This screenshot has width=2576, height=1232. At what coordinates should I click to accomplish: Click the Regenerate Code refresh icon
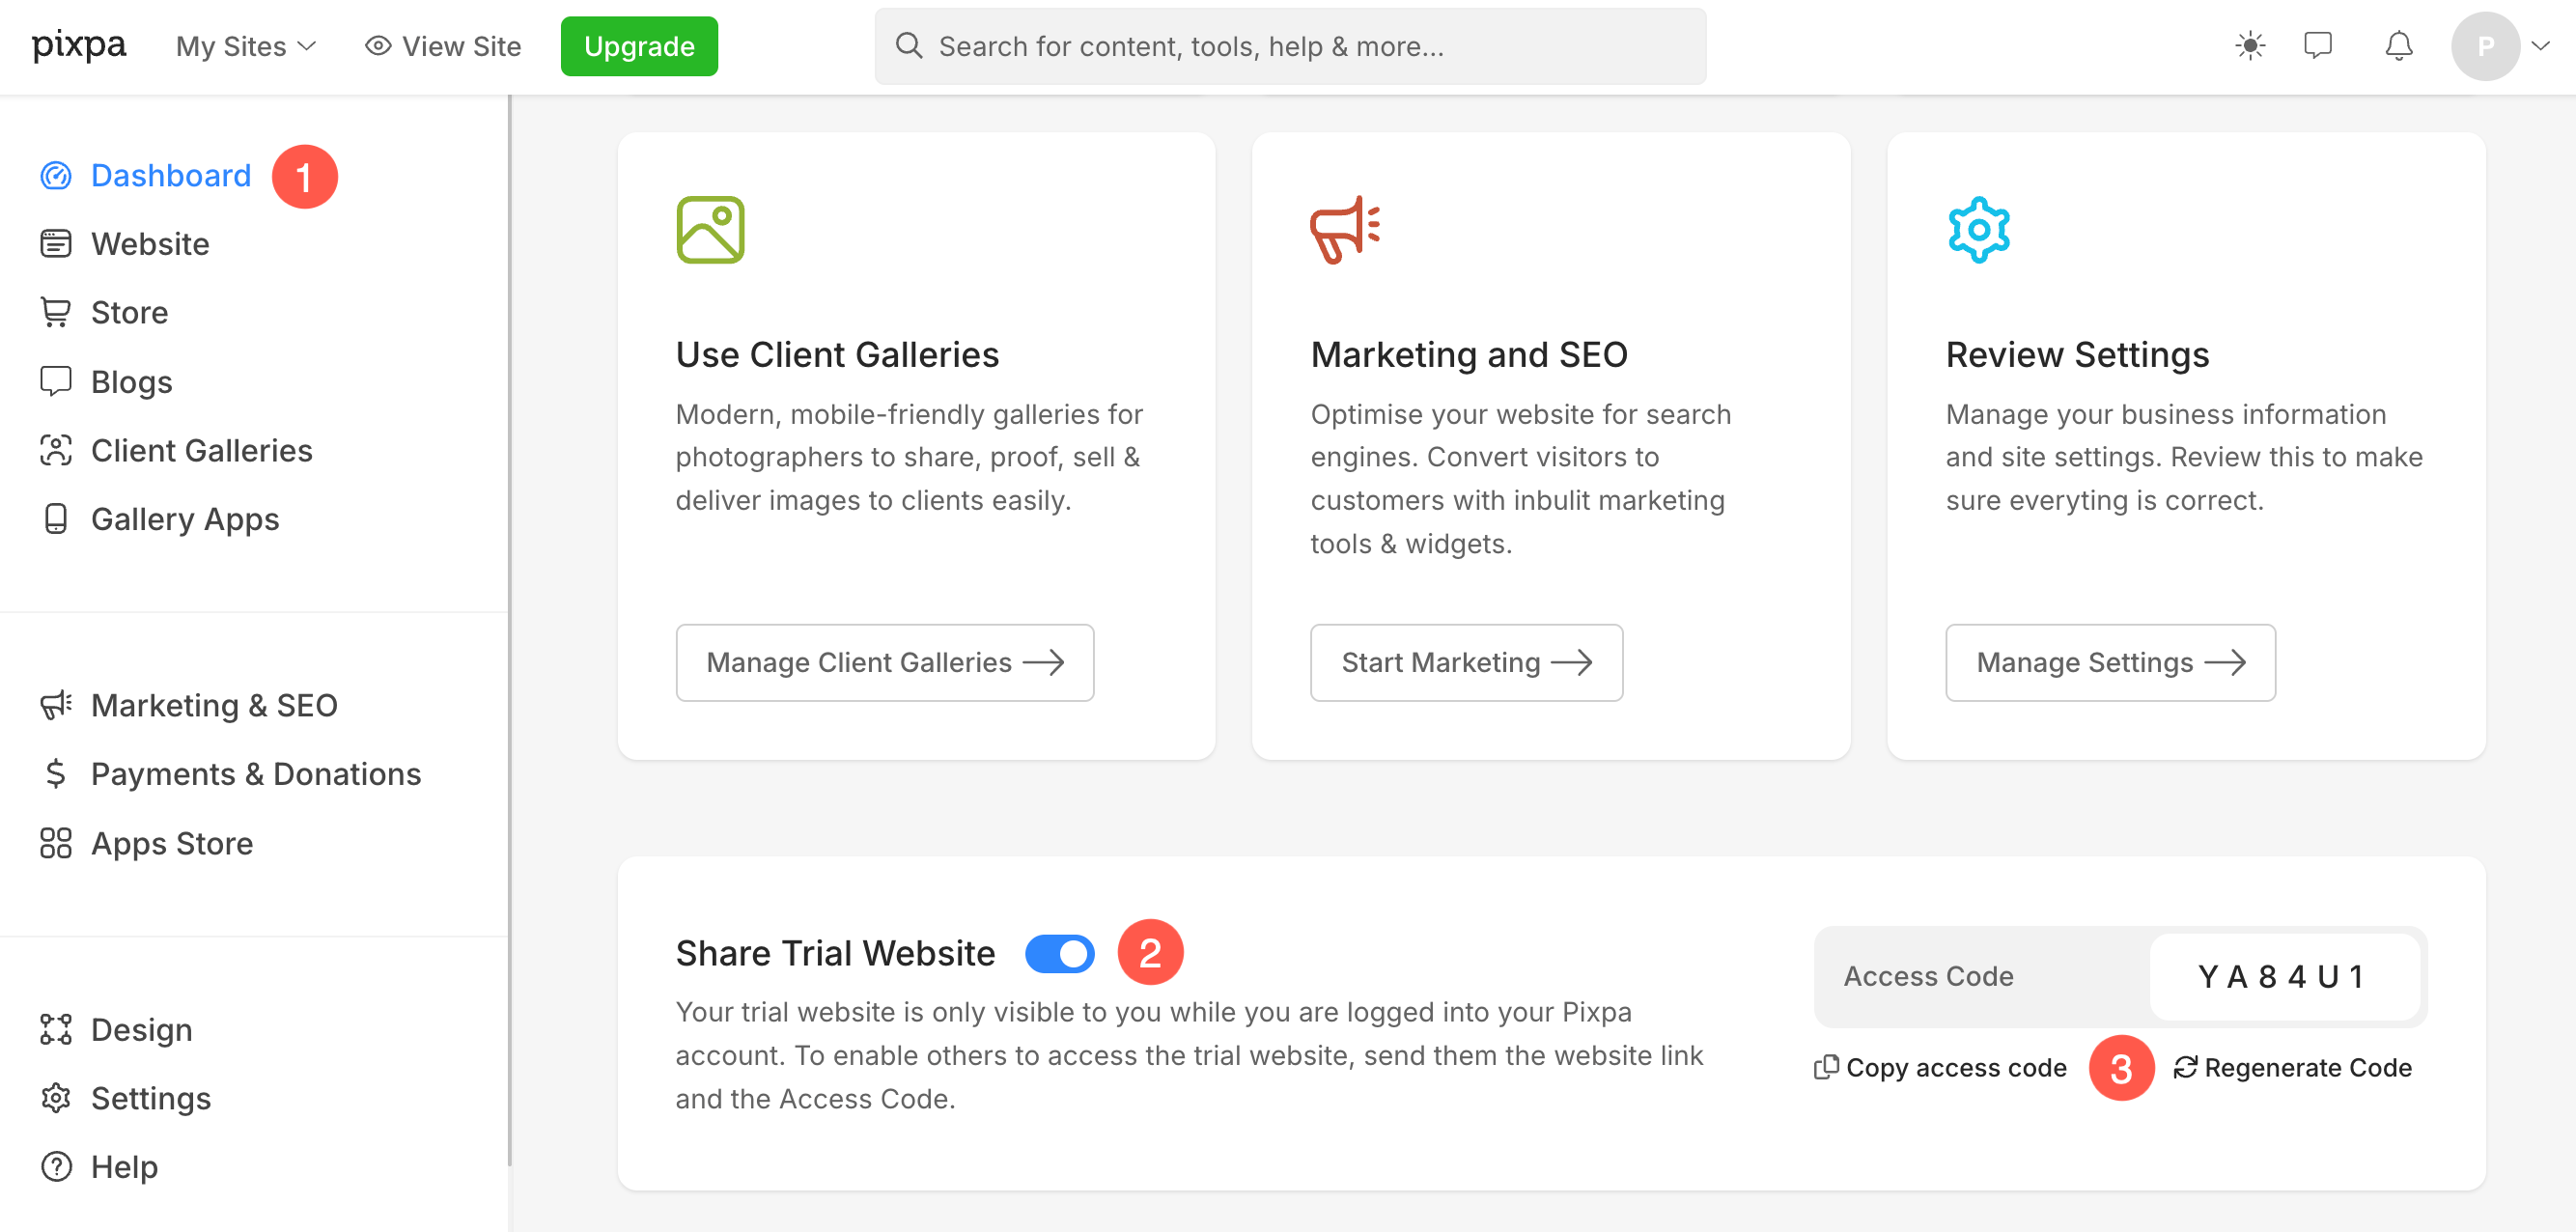point(2185,1067)
